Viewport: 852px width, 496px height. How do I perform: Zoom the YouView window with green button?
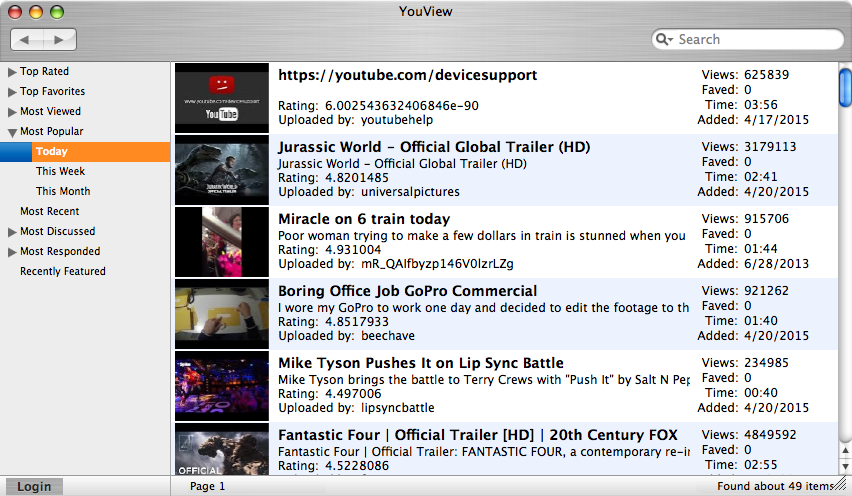tap(57, 11)
